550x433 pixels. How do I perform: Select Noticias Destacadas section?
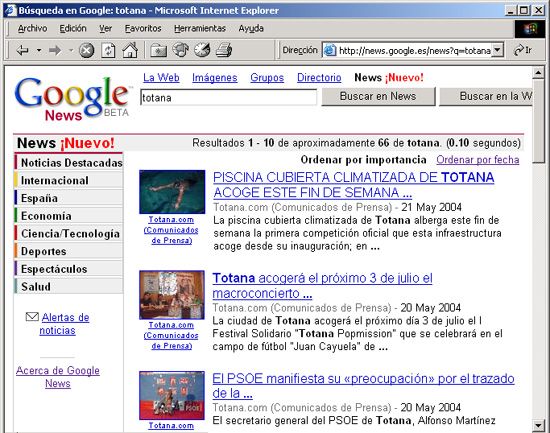[x=69, y=162]
